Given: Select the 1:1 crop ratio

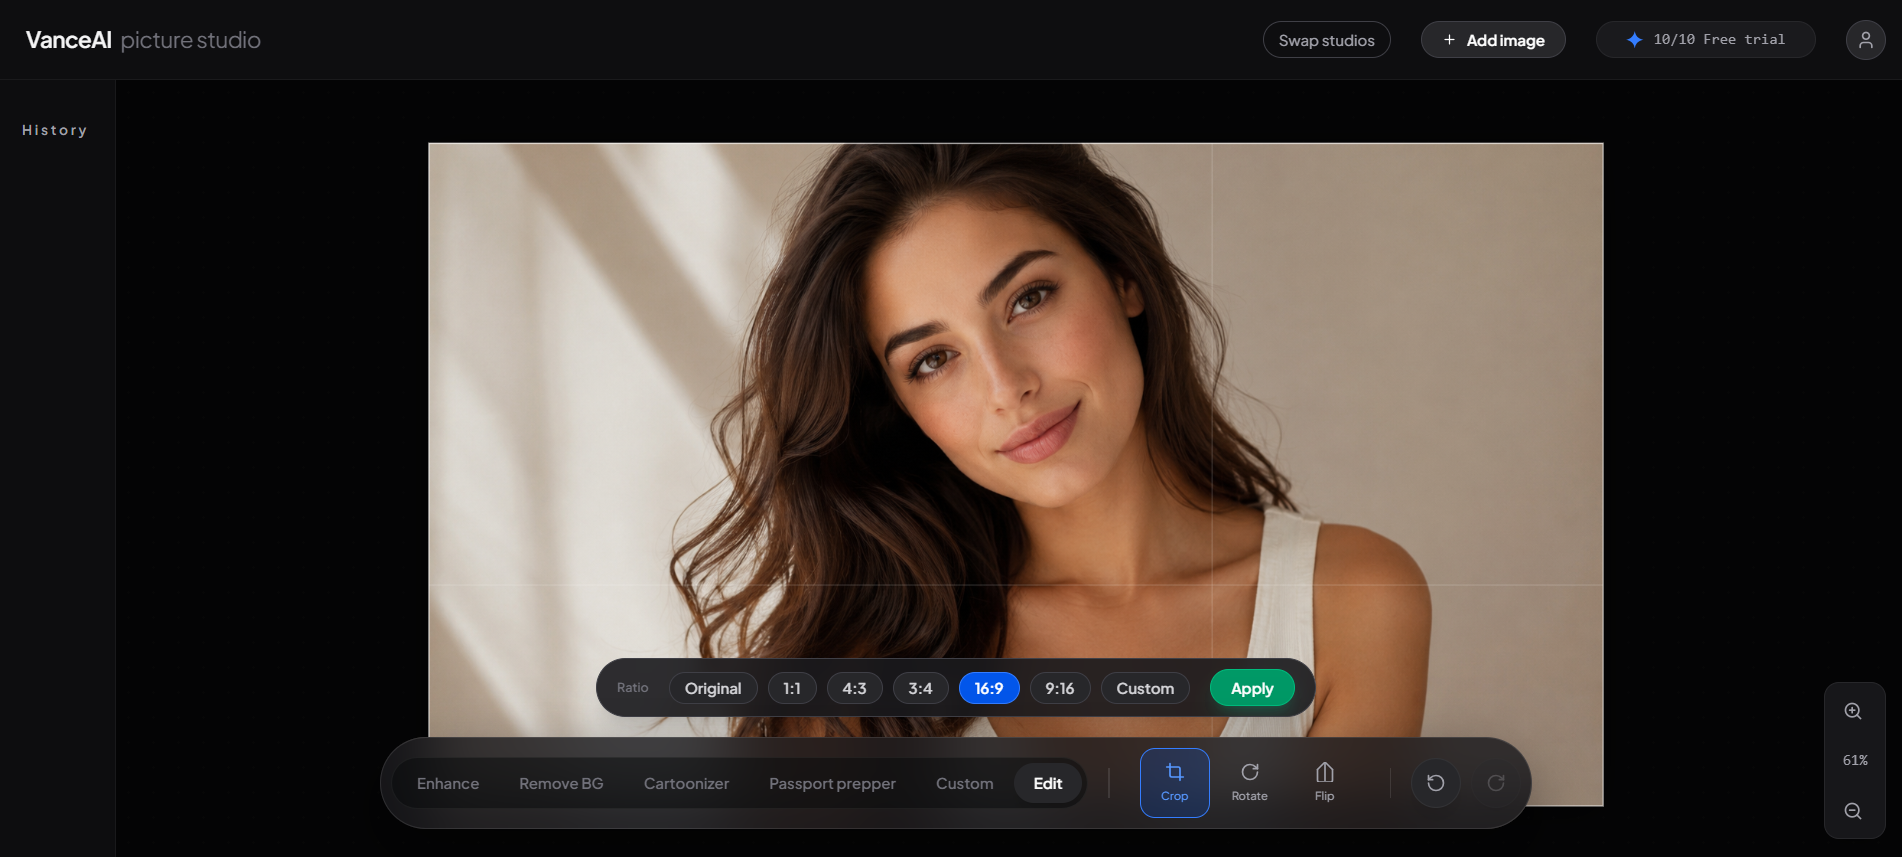Looking at the screenshot, I should pyautogui.click(x=792, y=688).
